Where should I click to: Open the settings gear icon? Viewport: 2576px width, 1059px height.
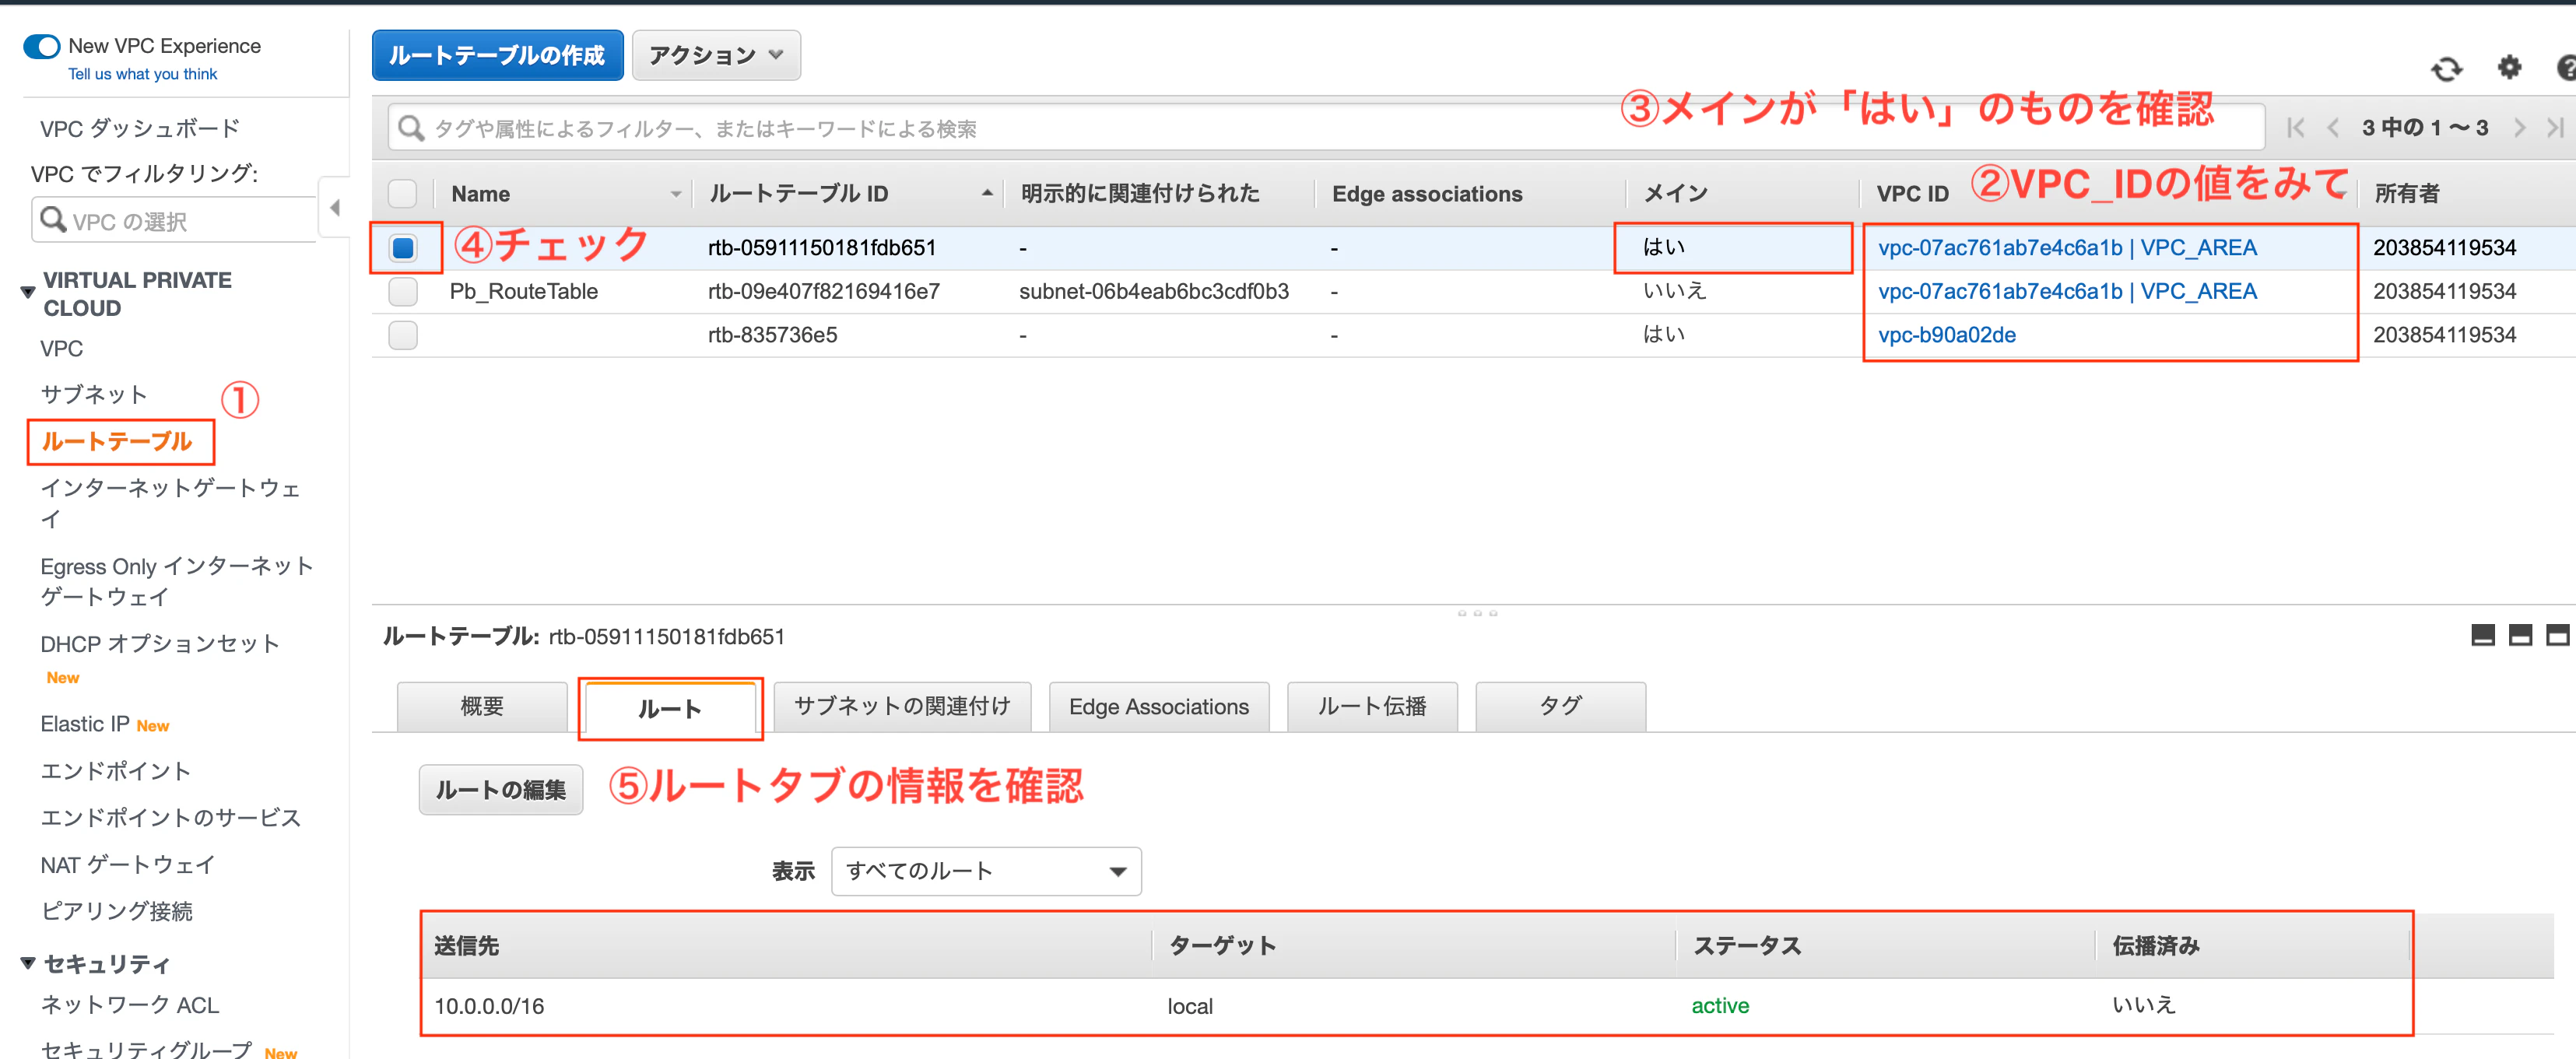2509,68
